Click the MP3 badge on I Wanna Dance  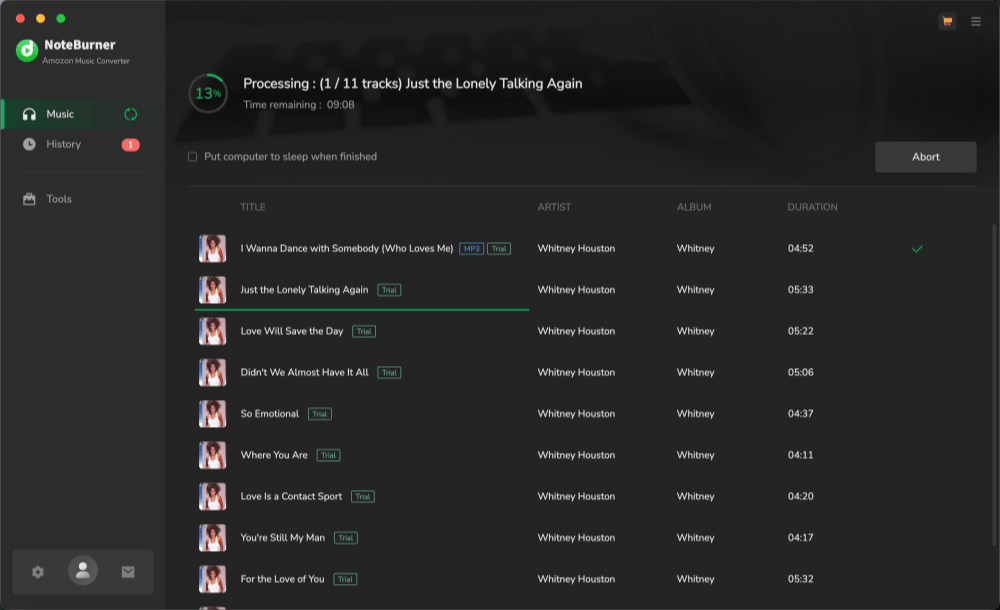click(x=471, y=249)
